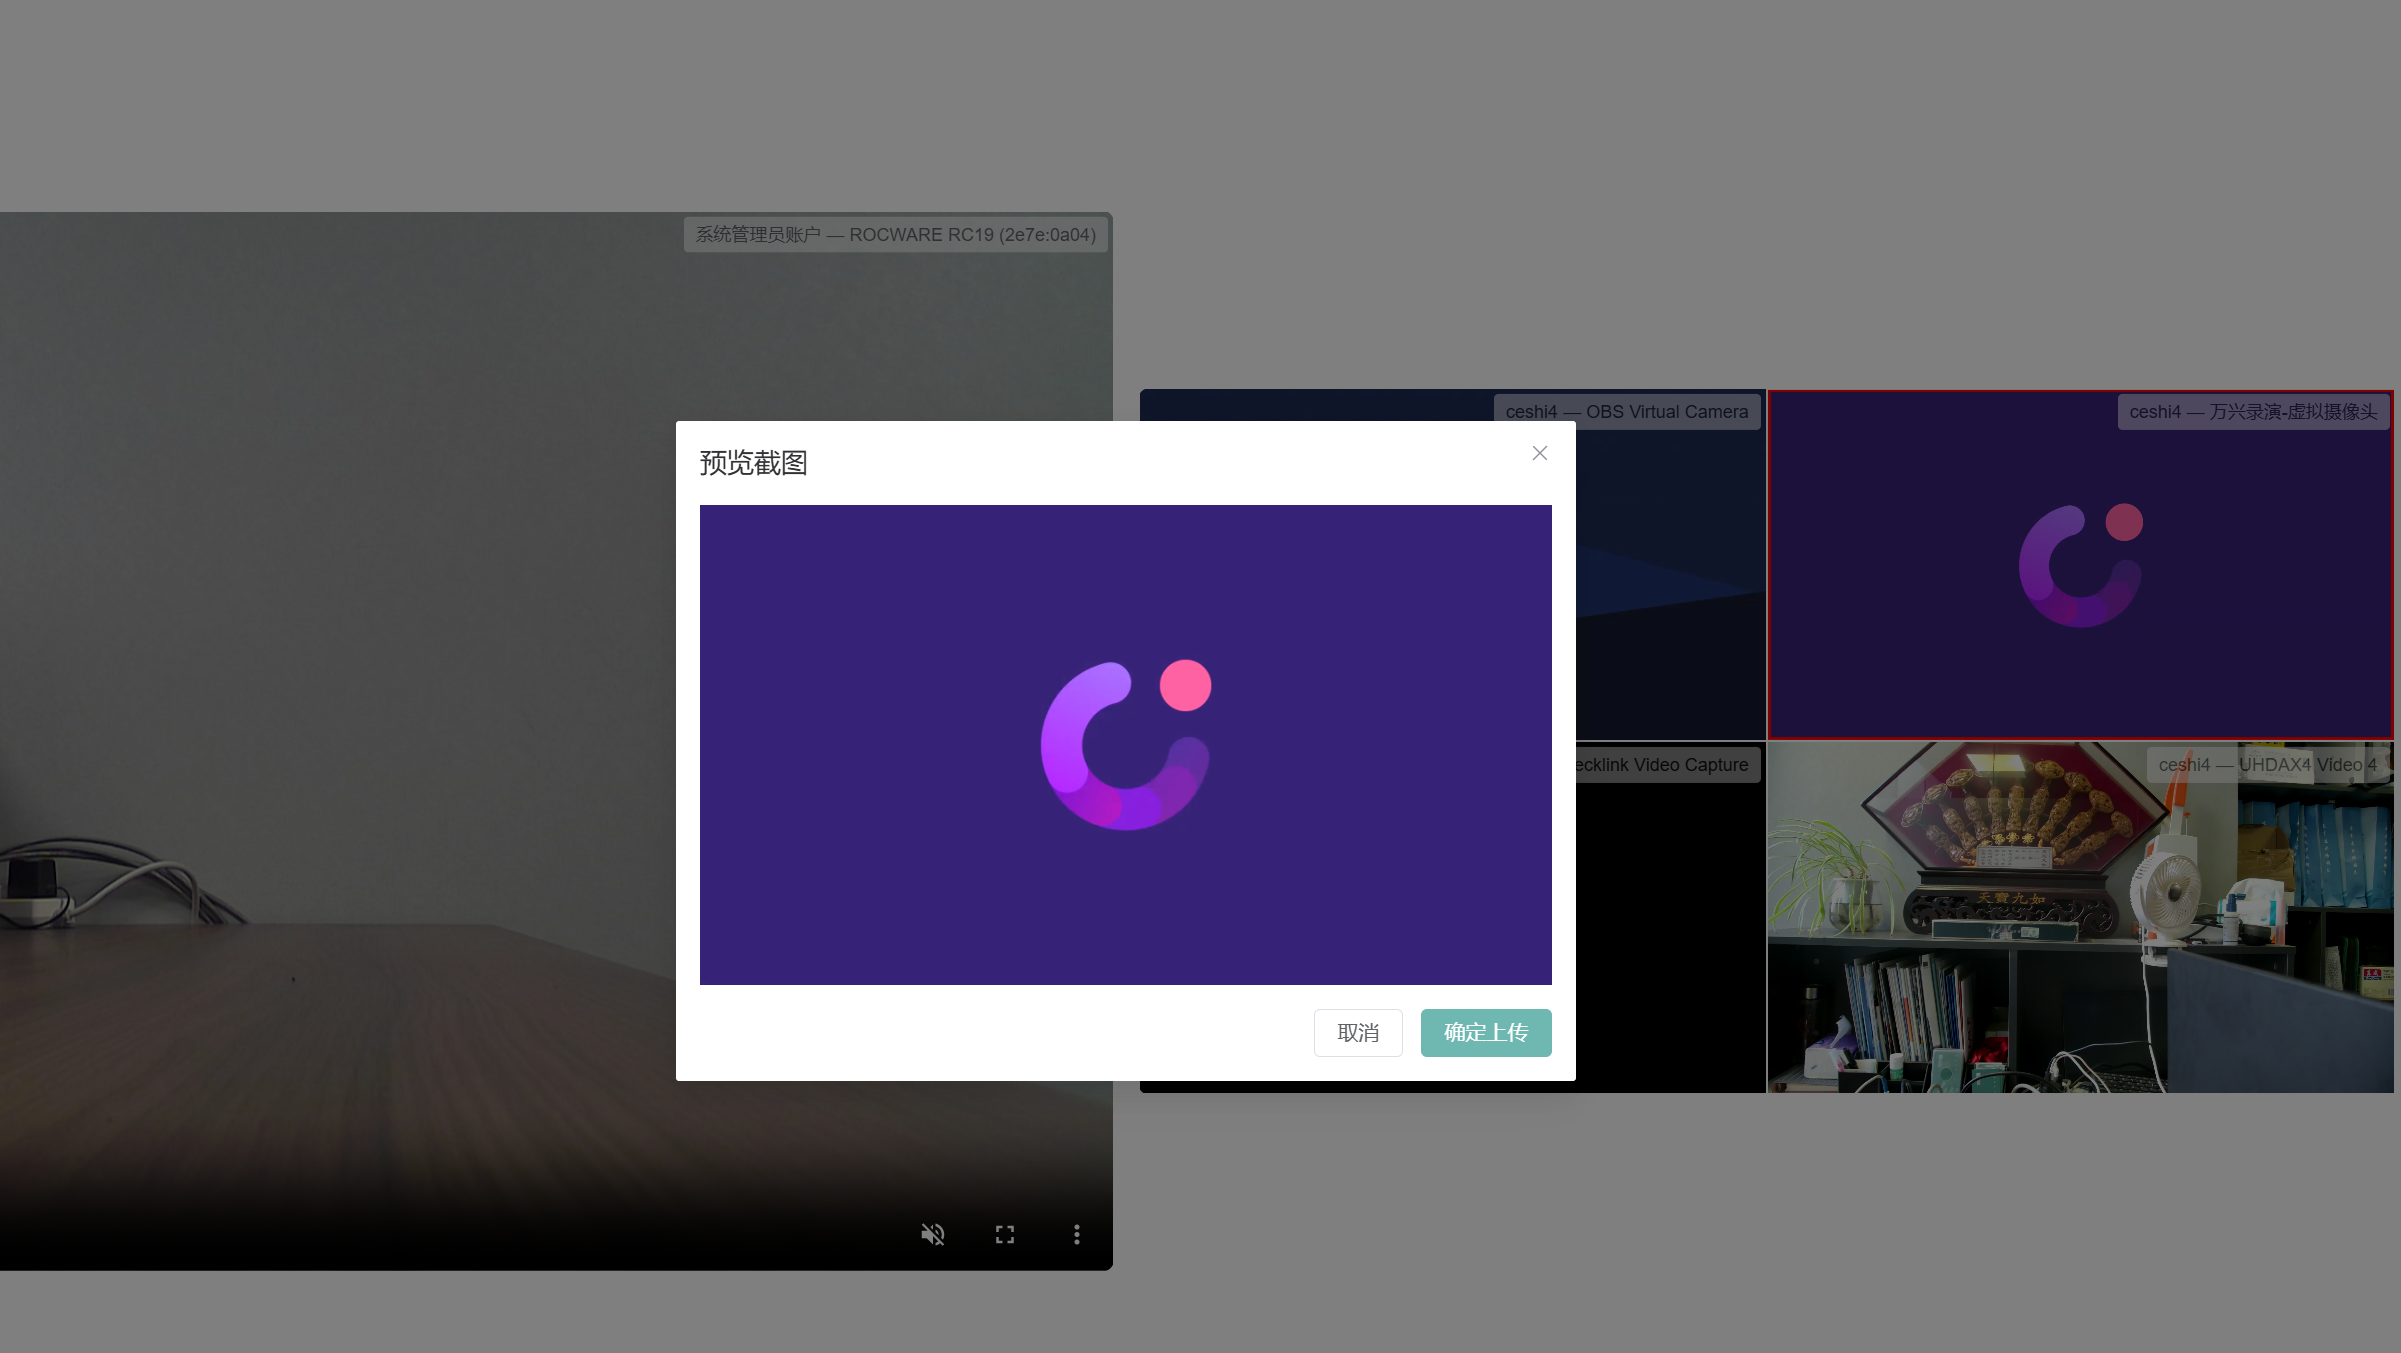Click the ceshi4 — OBS Virtual Camera label
Viewport: 2401px width, 1353px height.
(1626, 412)
